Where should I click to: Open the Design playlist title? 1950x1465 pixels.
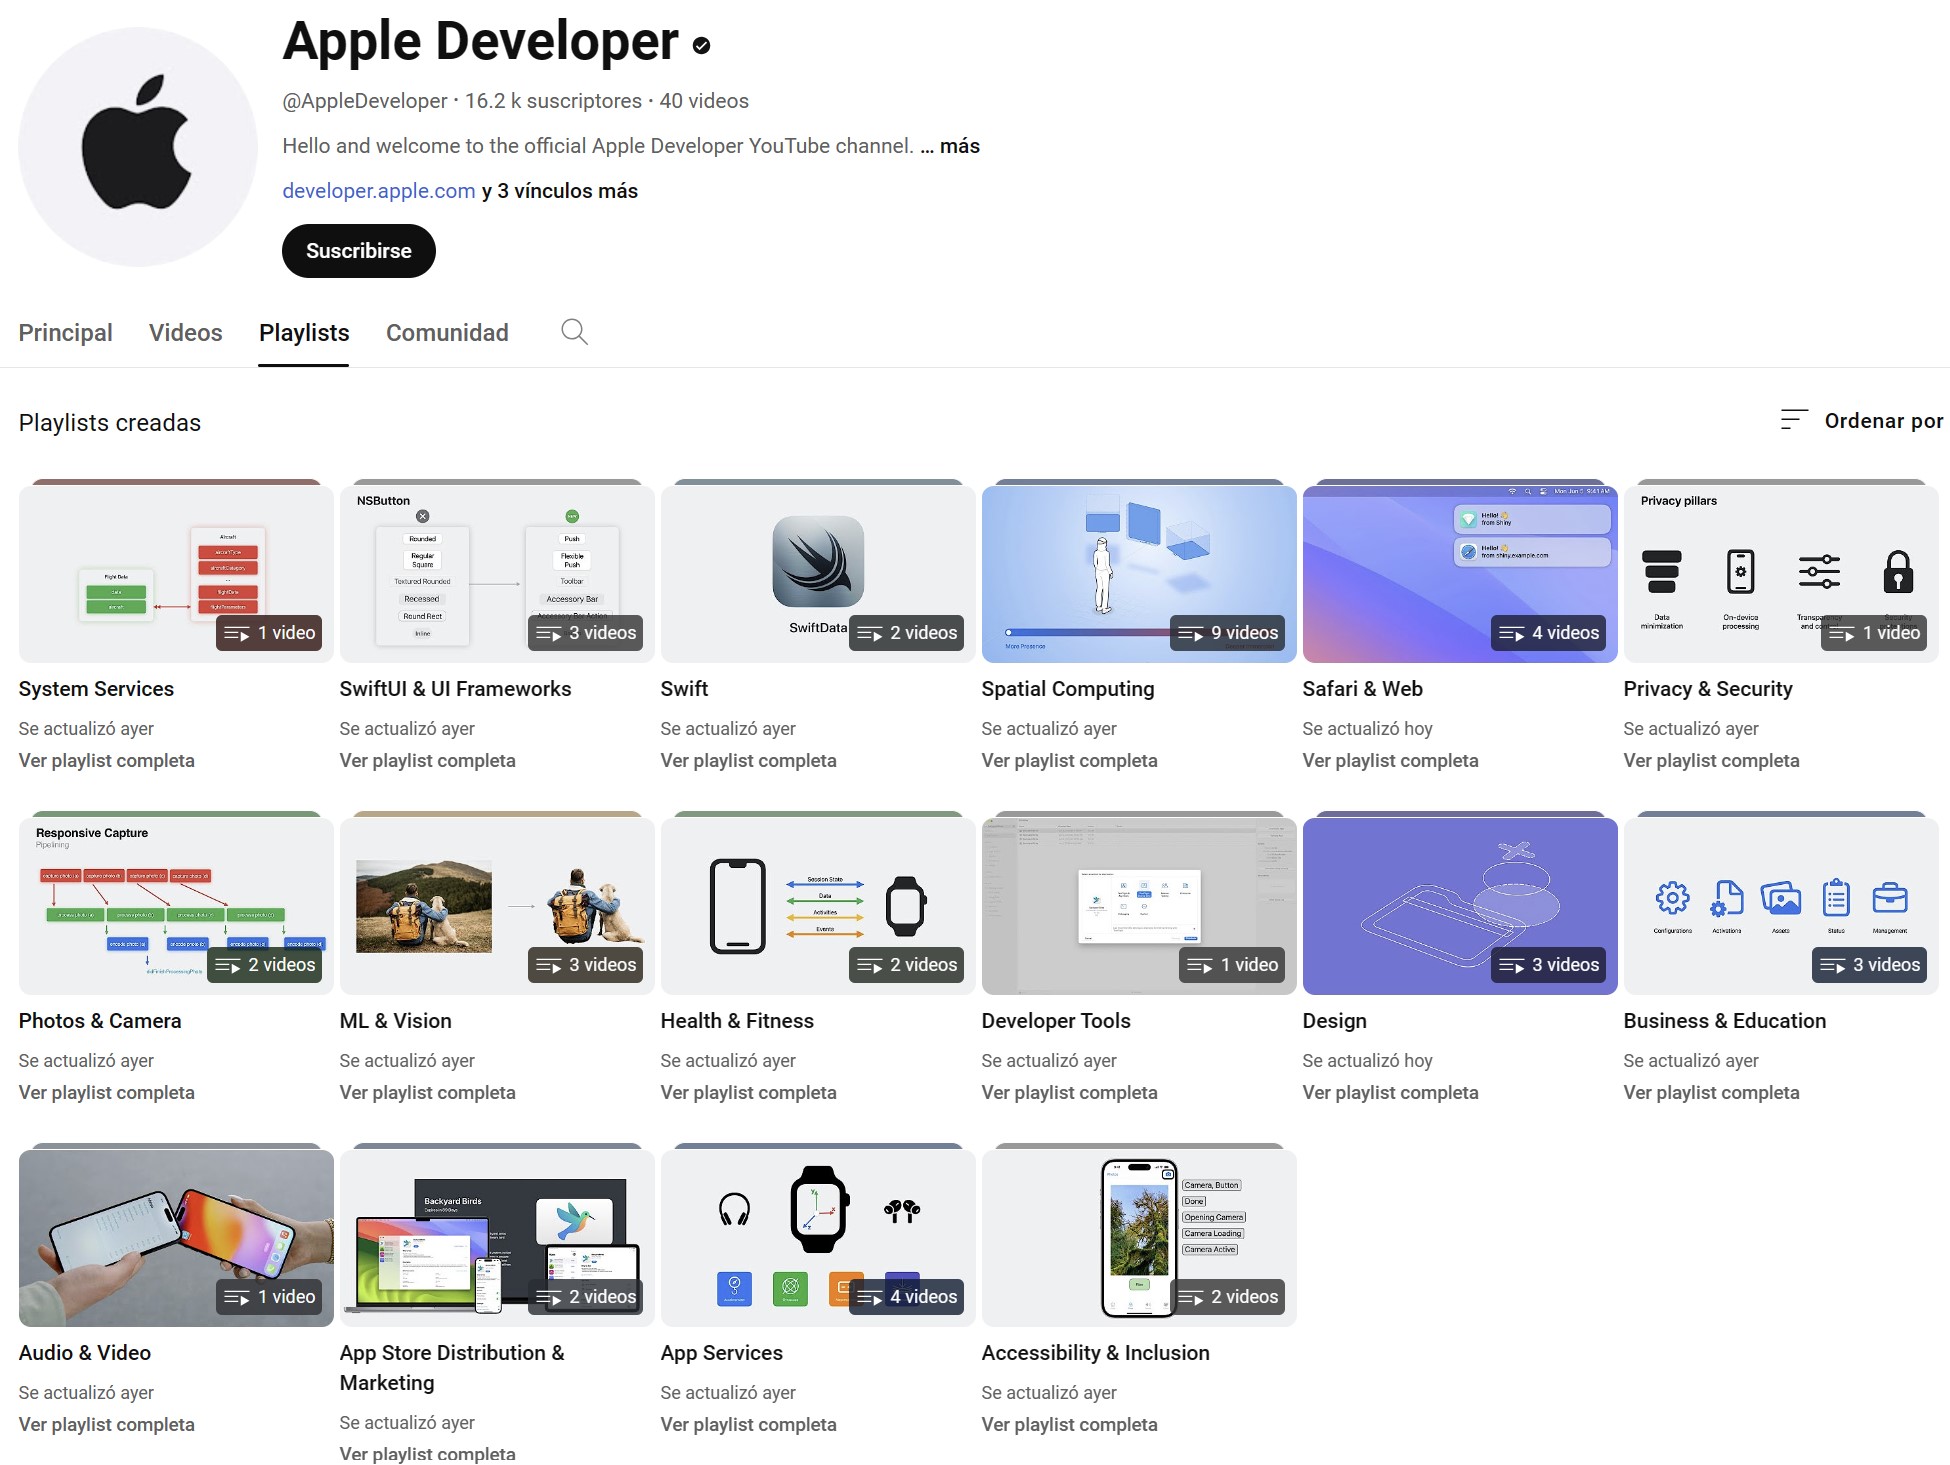click(x=1334, y=1021)
